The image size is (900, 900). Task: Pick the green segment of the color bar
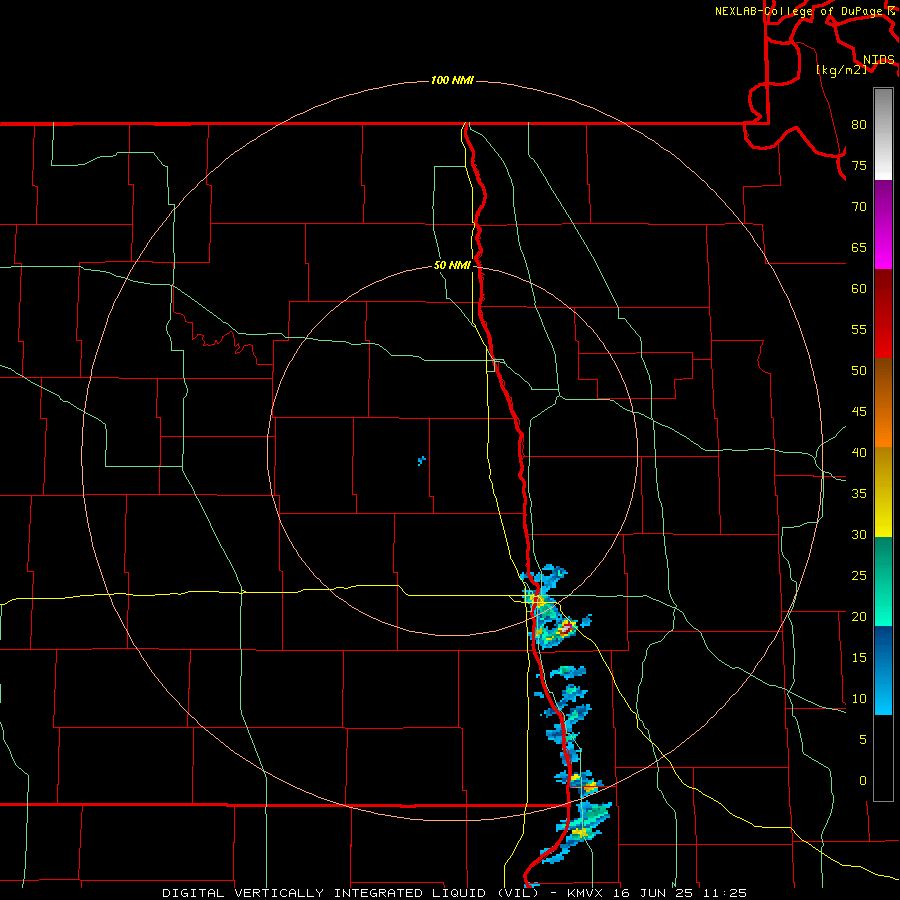(883, 581)
